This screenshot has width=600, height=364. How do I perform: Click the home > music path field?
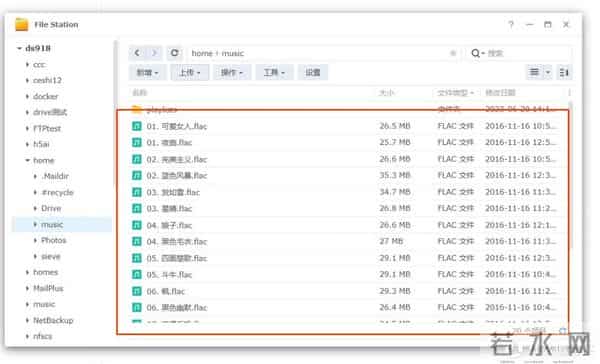[325, 53]
